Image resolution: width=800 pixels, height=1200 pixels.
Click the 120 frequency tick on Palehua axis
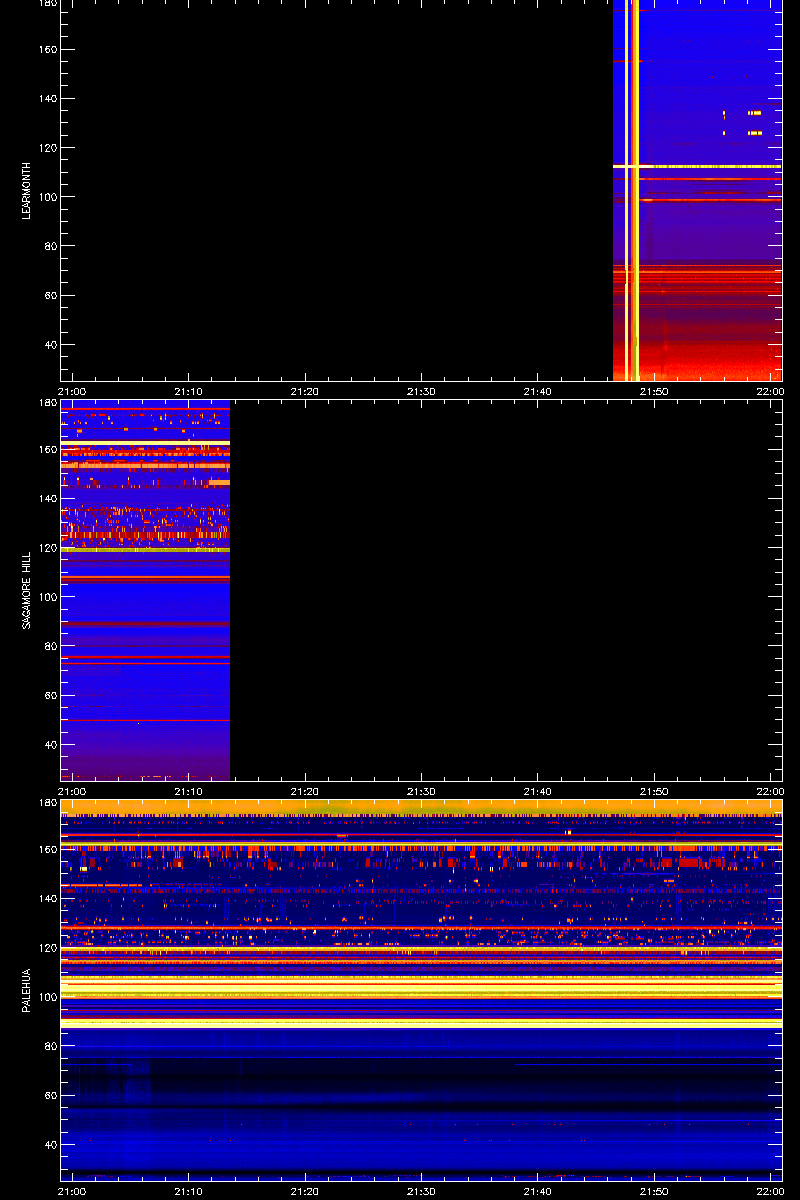point(49,948)
